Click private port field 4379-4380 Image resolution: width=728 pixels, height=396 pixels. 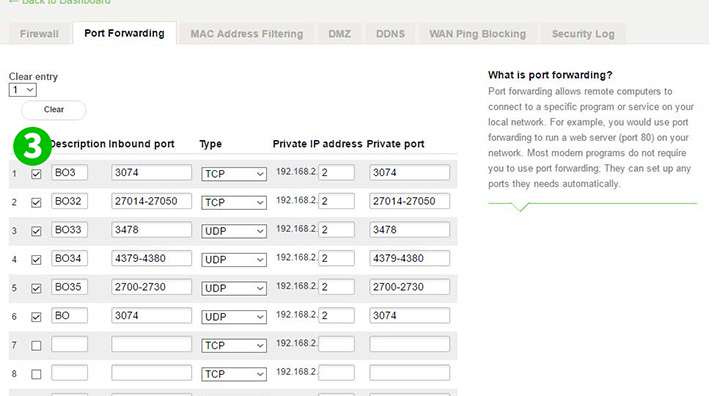tap(410, 259)
